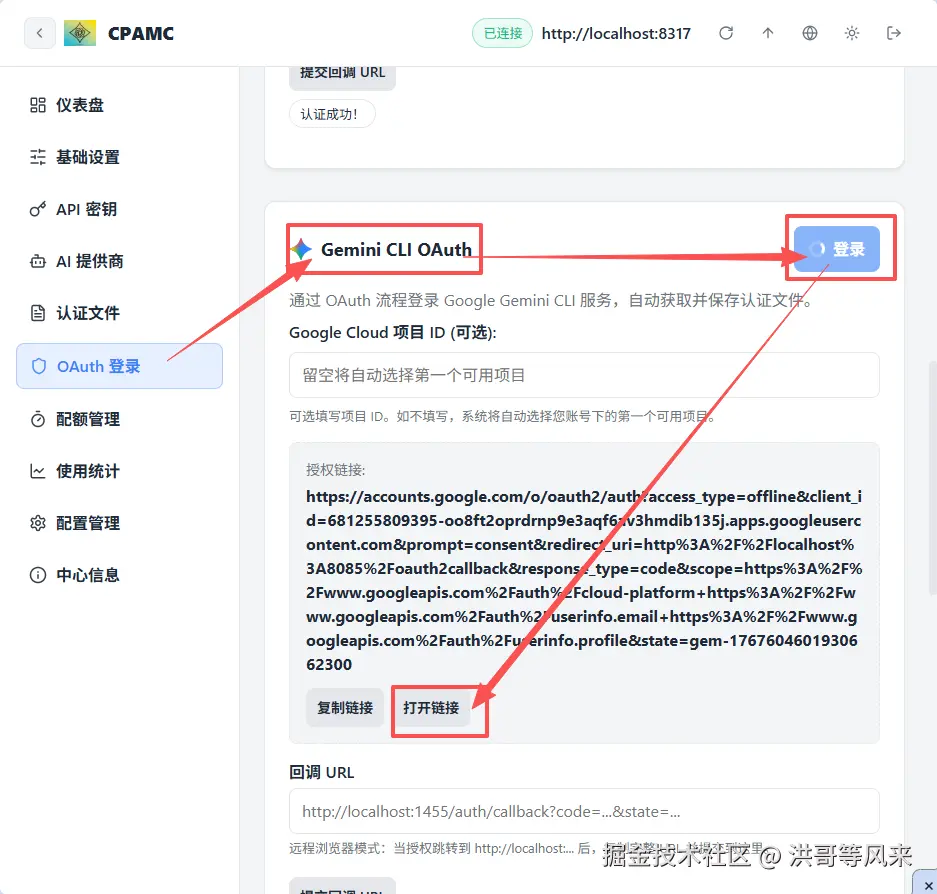Click the blue 登录 login button
Screen dimensions: 937x894
839,248
